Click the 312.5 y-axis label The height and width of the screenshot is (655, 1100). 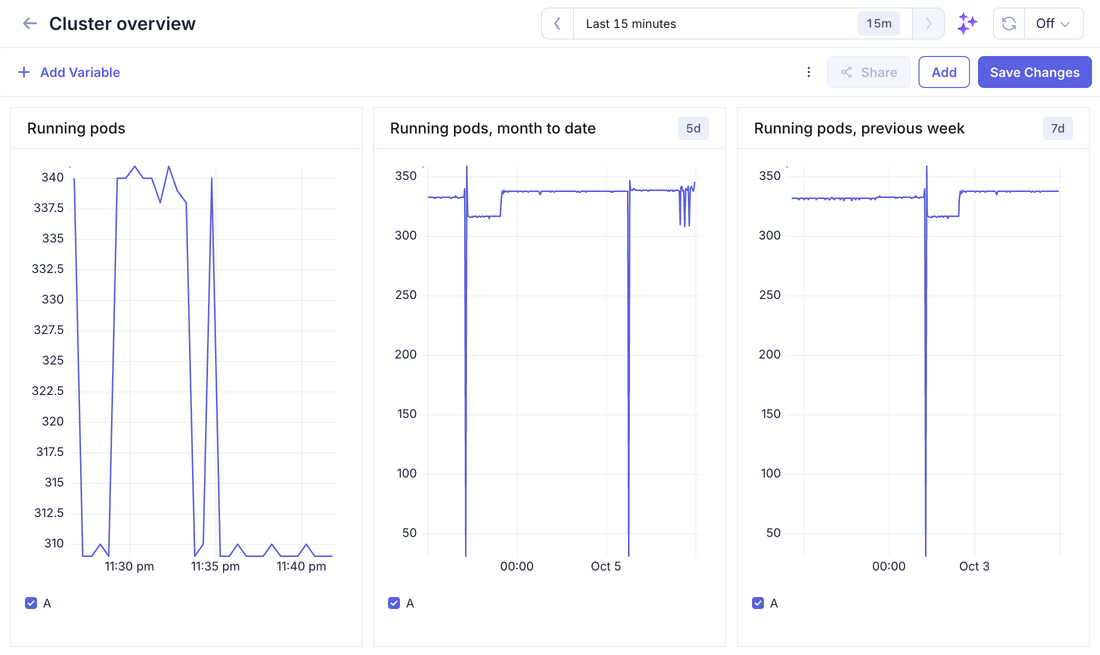click(x=48, y=513)
